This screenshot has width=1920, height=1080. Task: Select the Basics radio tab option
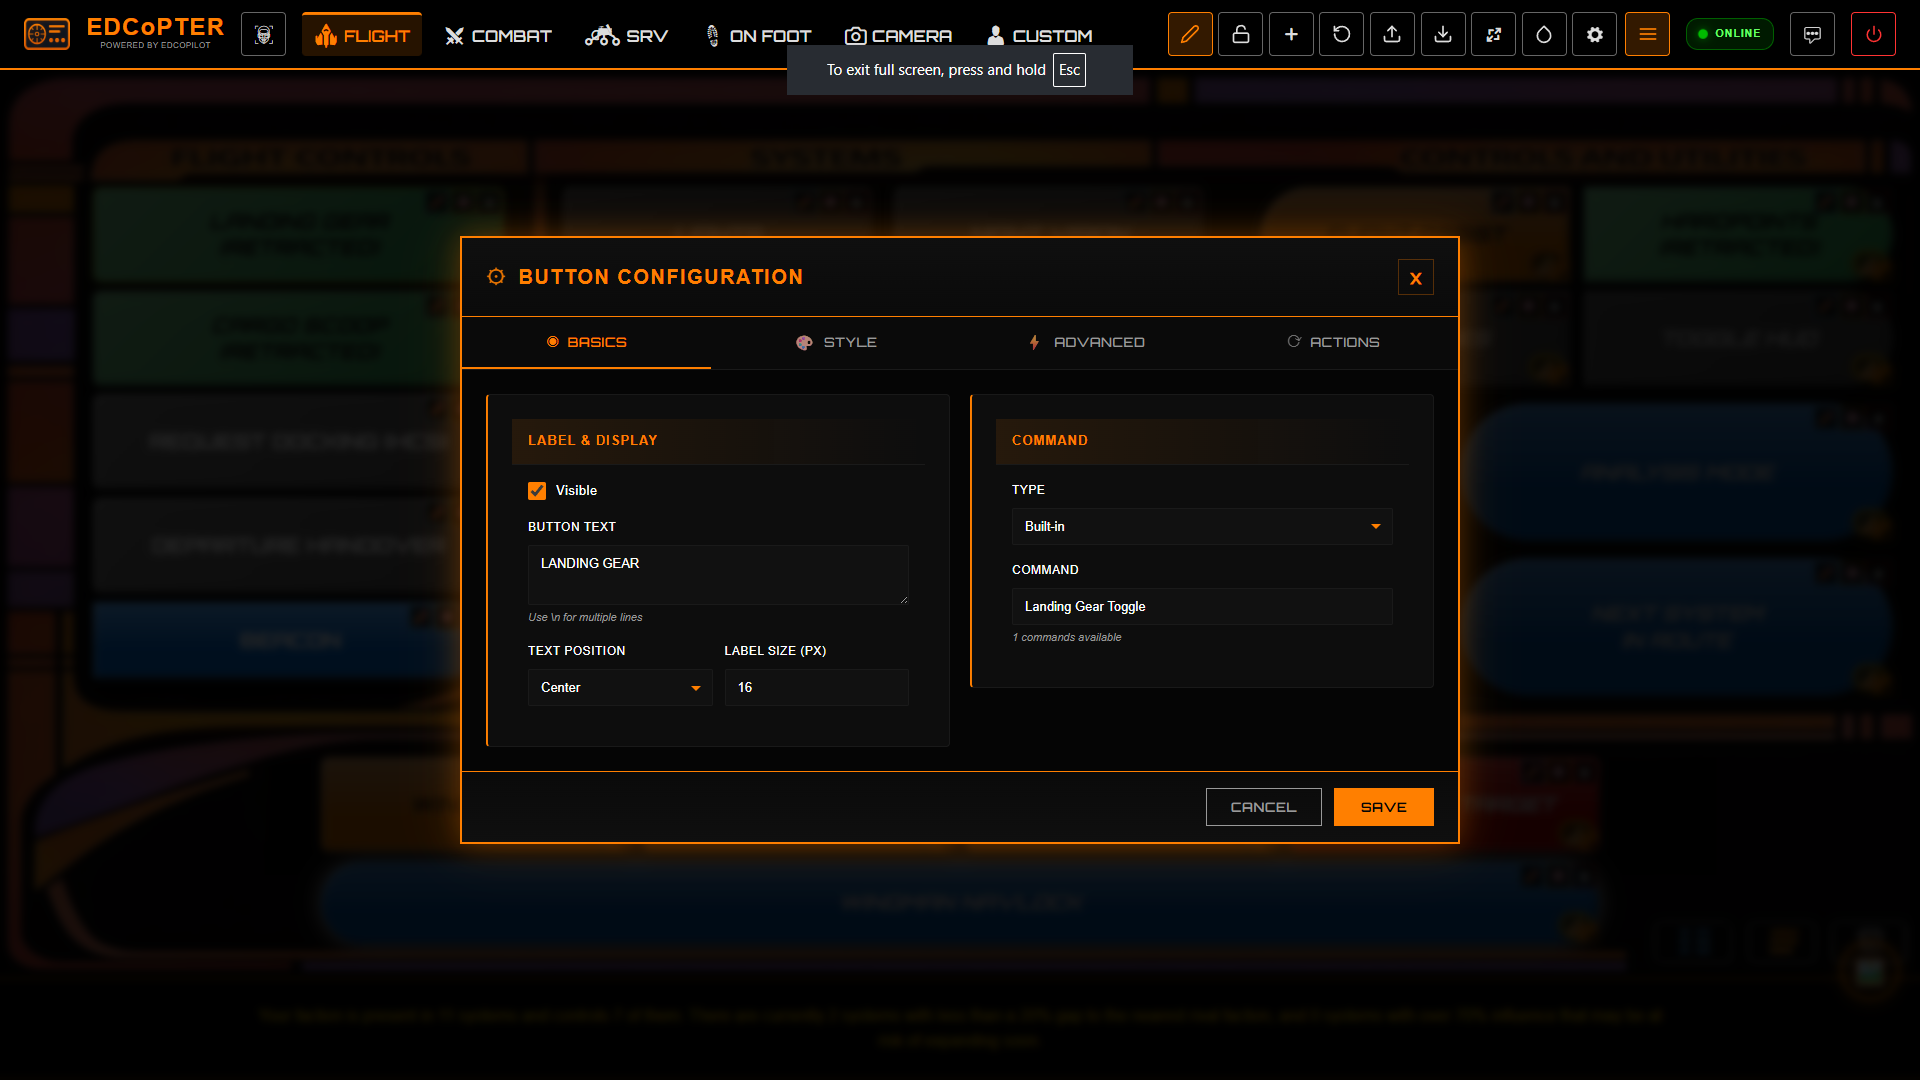[586, 342]
